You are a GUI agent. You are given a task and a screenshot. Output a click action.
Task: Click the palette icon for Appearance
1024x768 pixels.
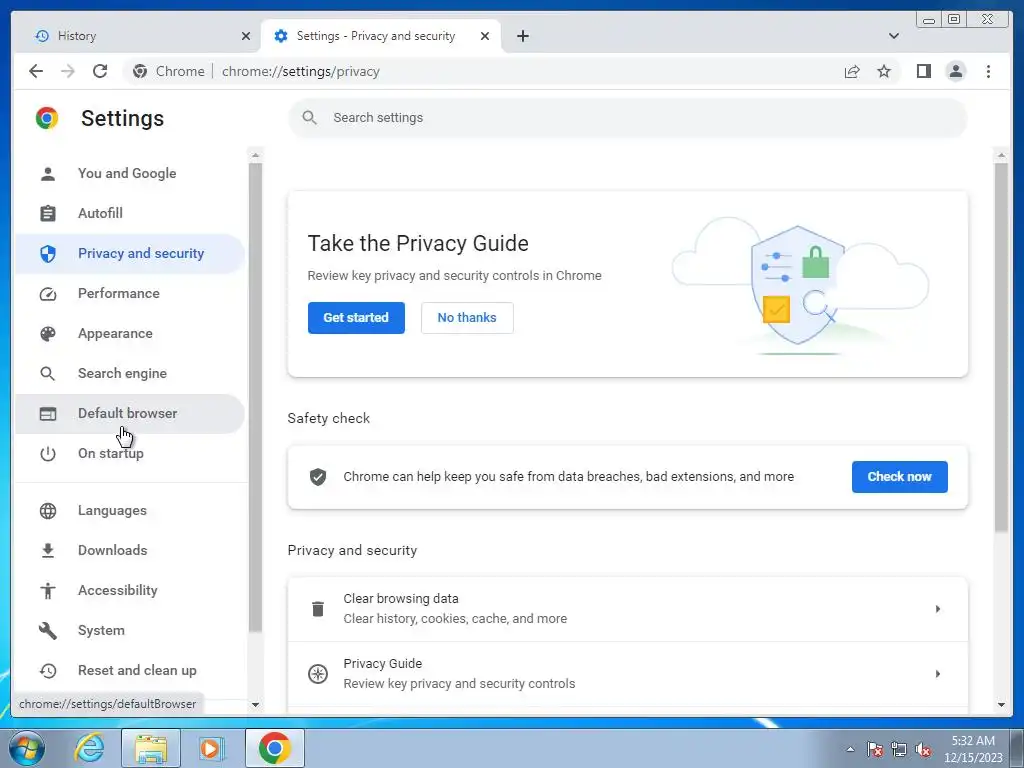coord(48,334)
